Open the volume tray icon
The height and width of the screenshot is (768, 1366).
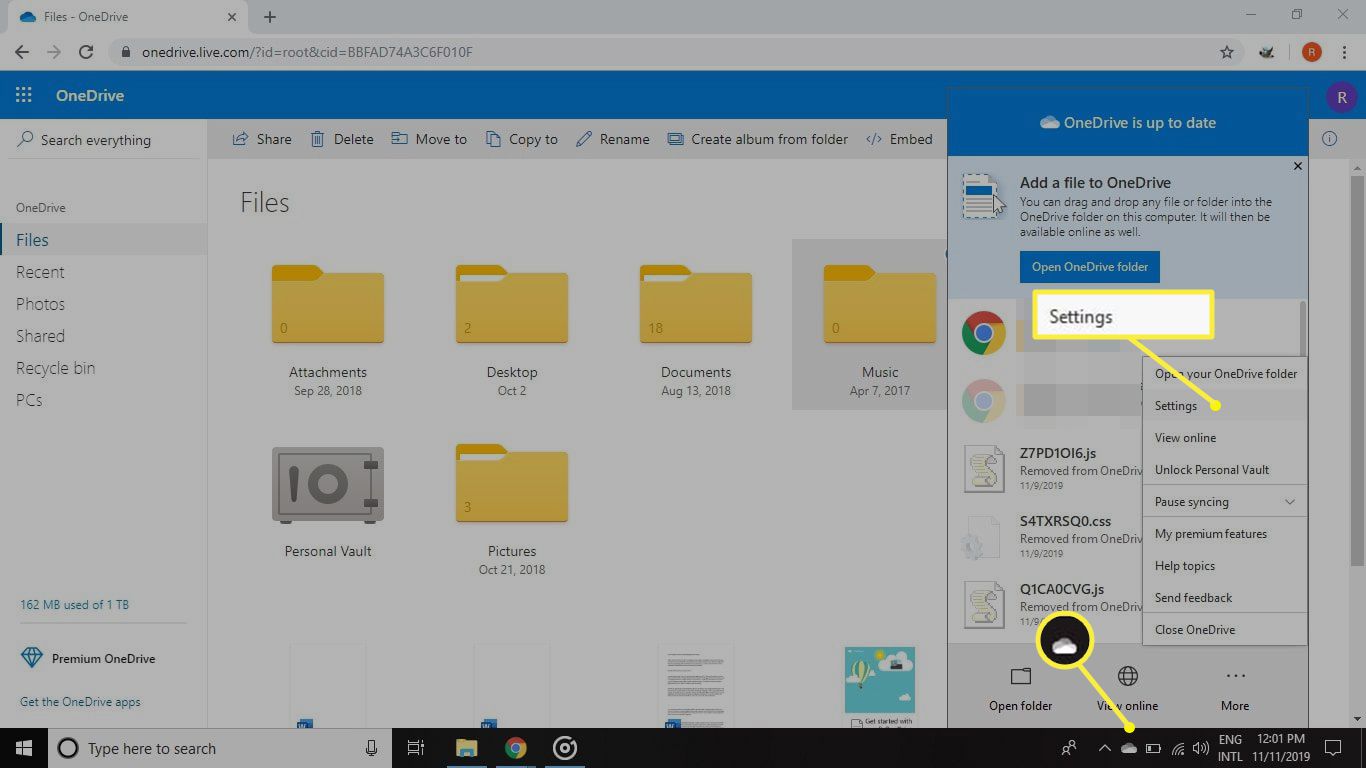[1201, 748]
